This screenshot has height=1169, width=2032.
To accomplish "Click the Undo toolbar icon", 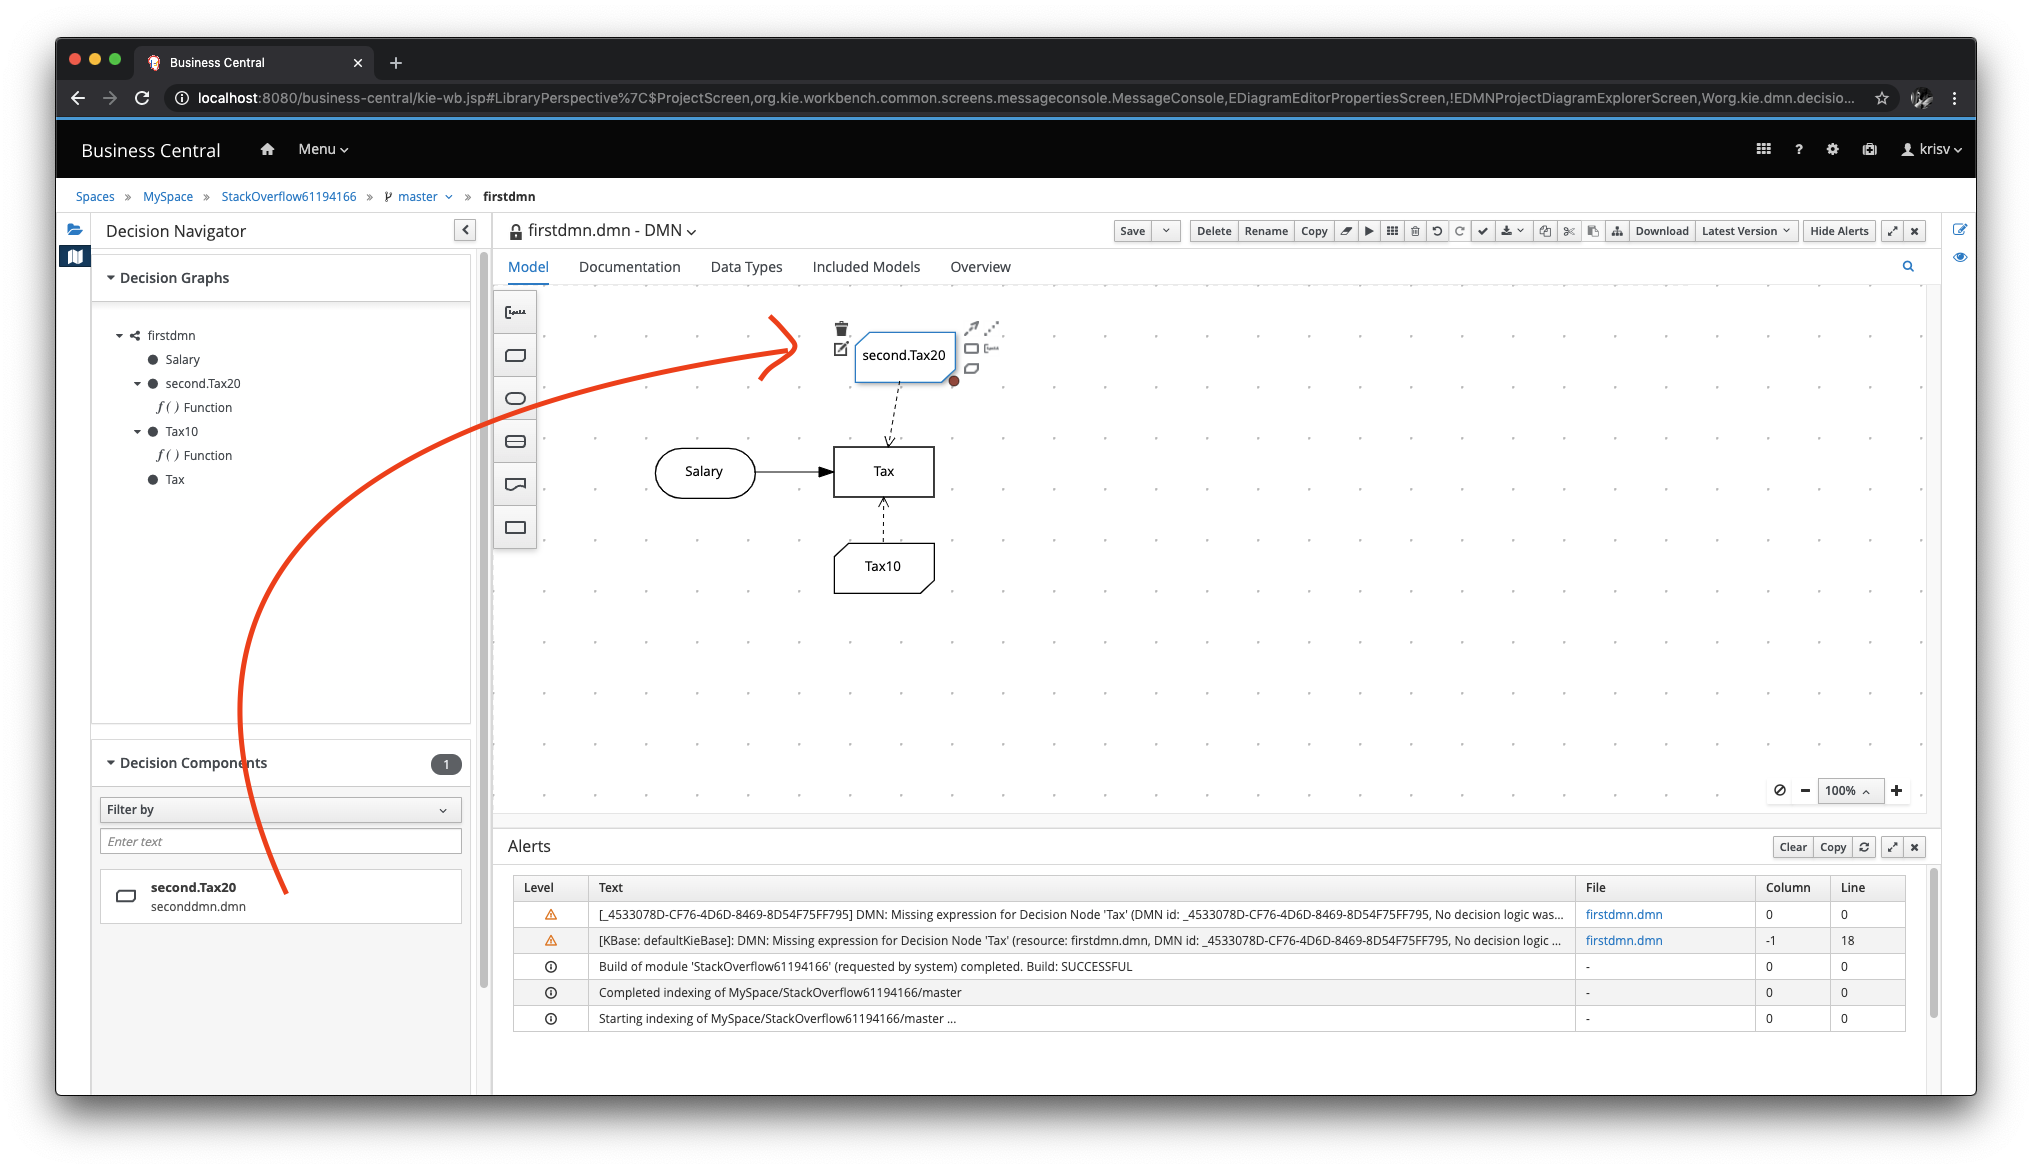I will [x=1437, y=231].
